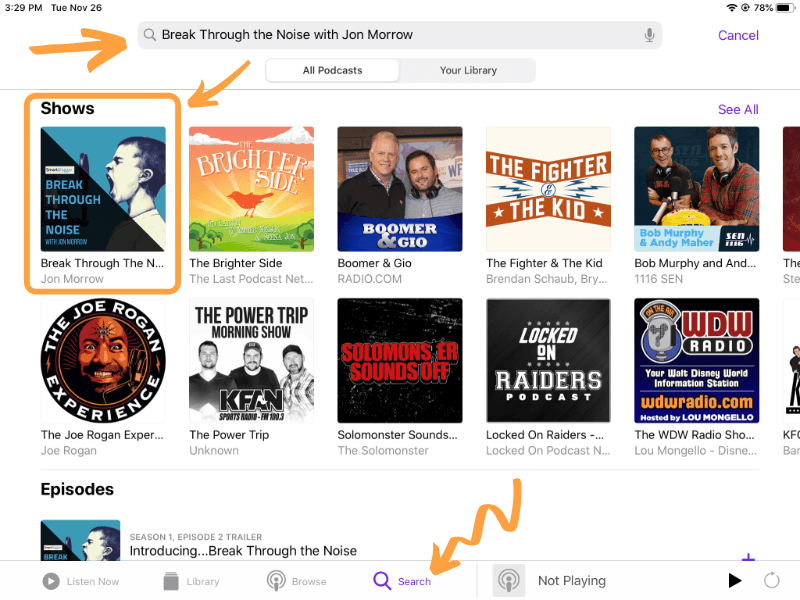Switch to the All Podcasts segment
This screenshot has width=800, height=600.
pyautogui.click(x=333, y=70)
